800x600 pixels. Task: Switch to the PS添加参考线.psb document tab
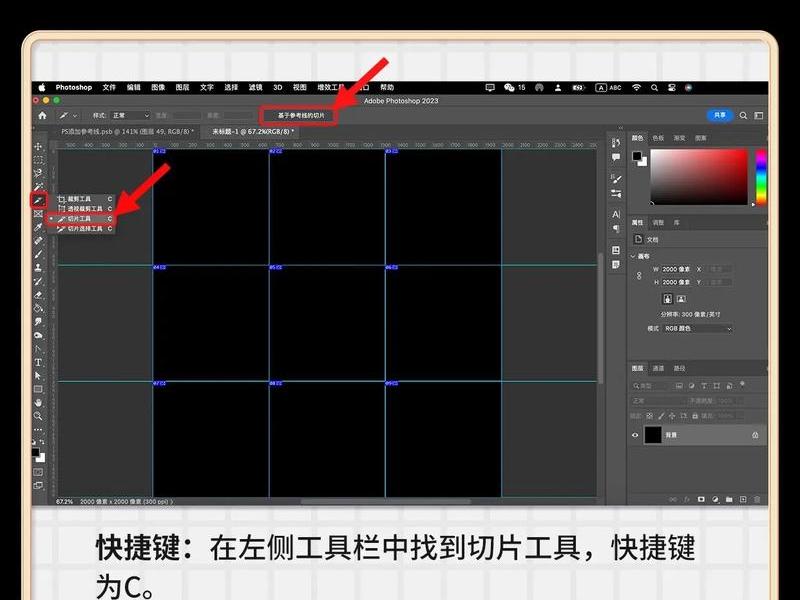click(127, 132)
